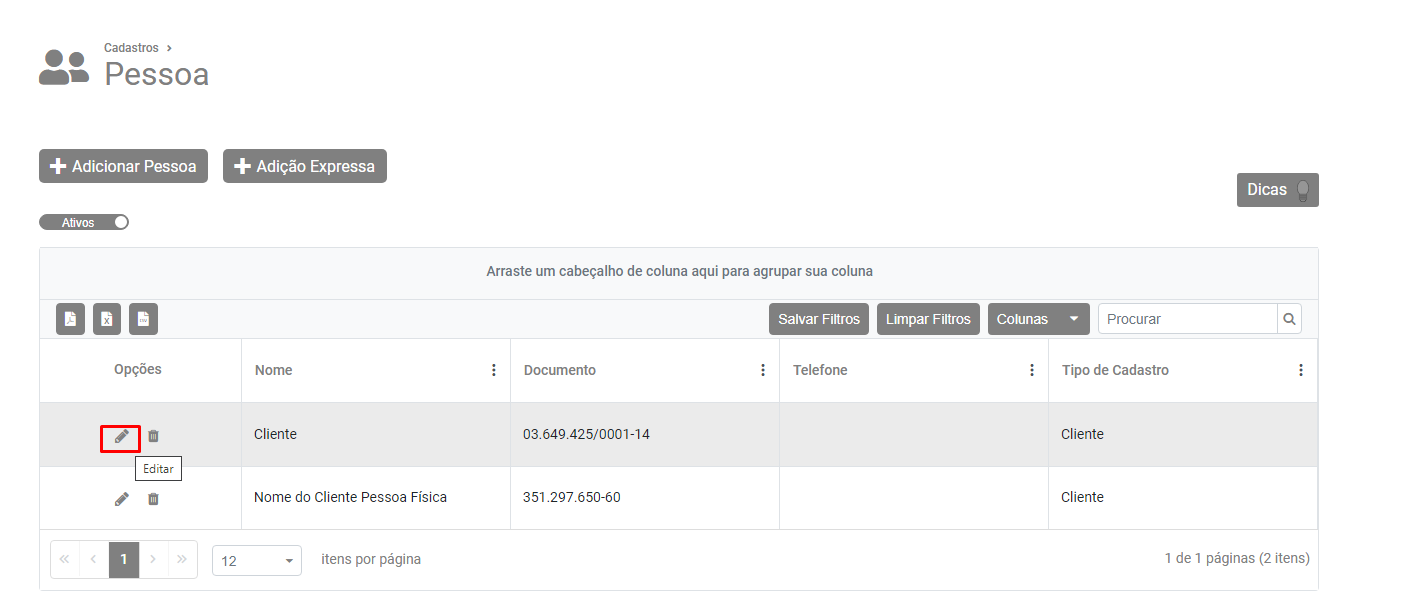The height and width of the screenshot is (607, 1402).
Task: Open the items per page dropdown
Action: pyautogui.click(x=256, y=560)
